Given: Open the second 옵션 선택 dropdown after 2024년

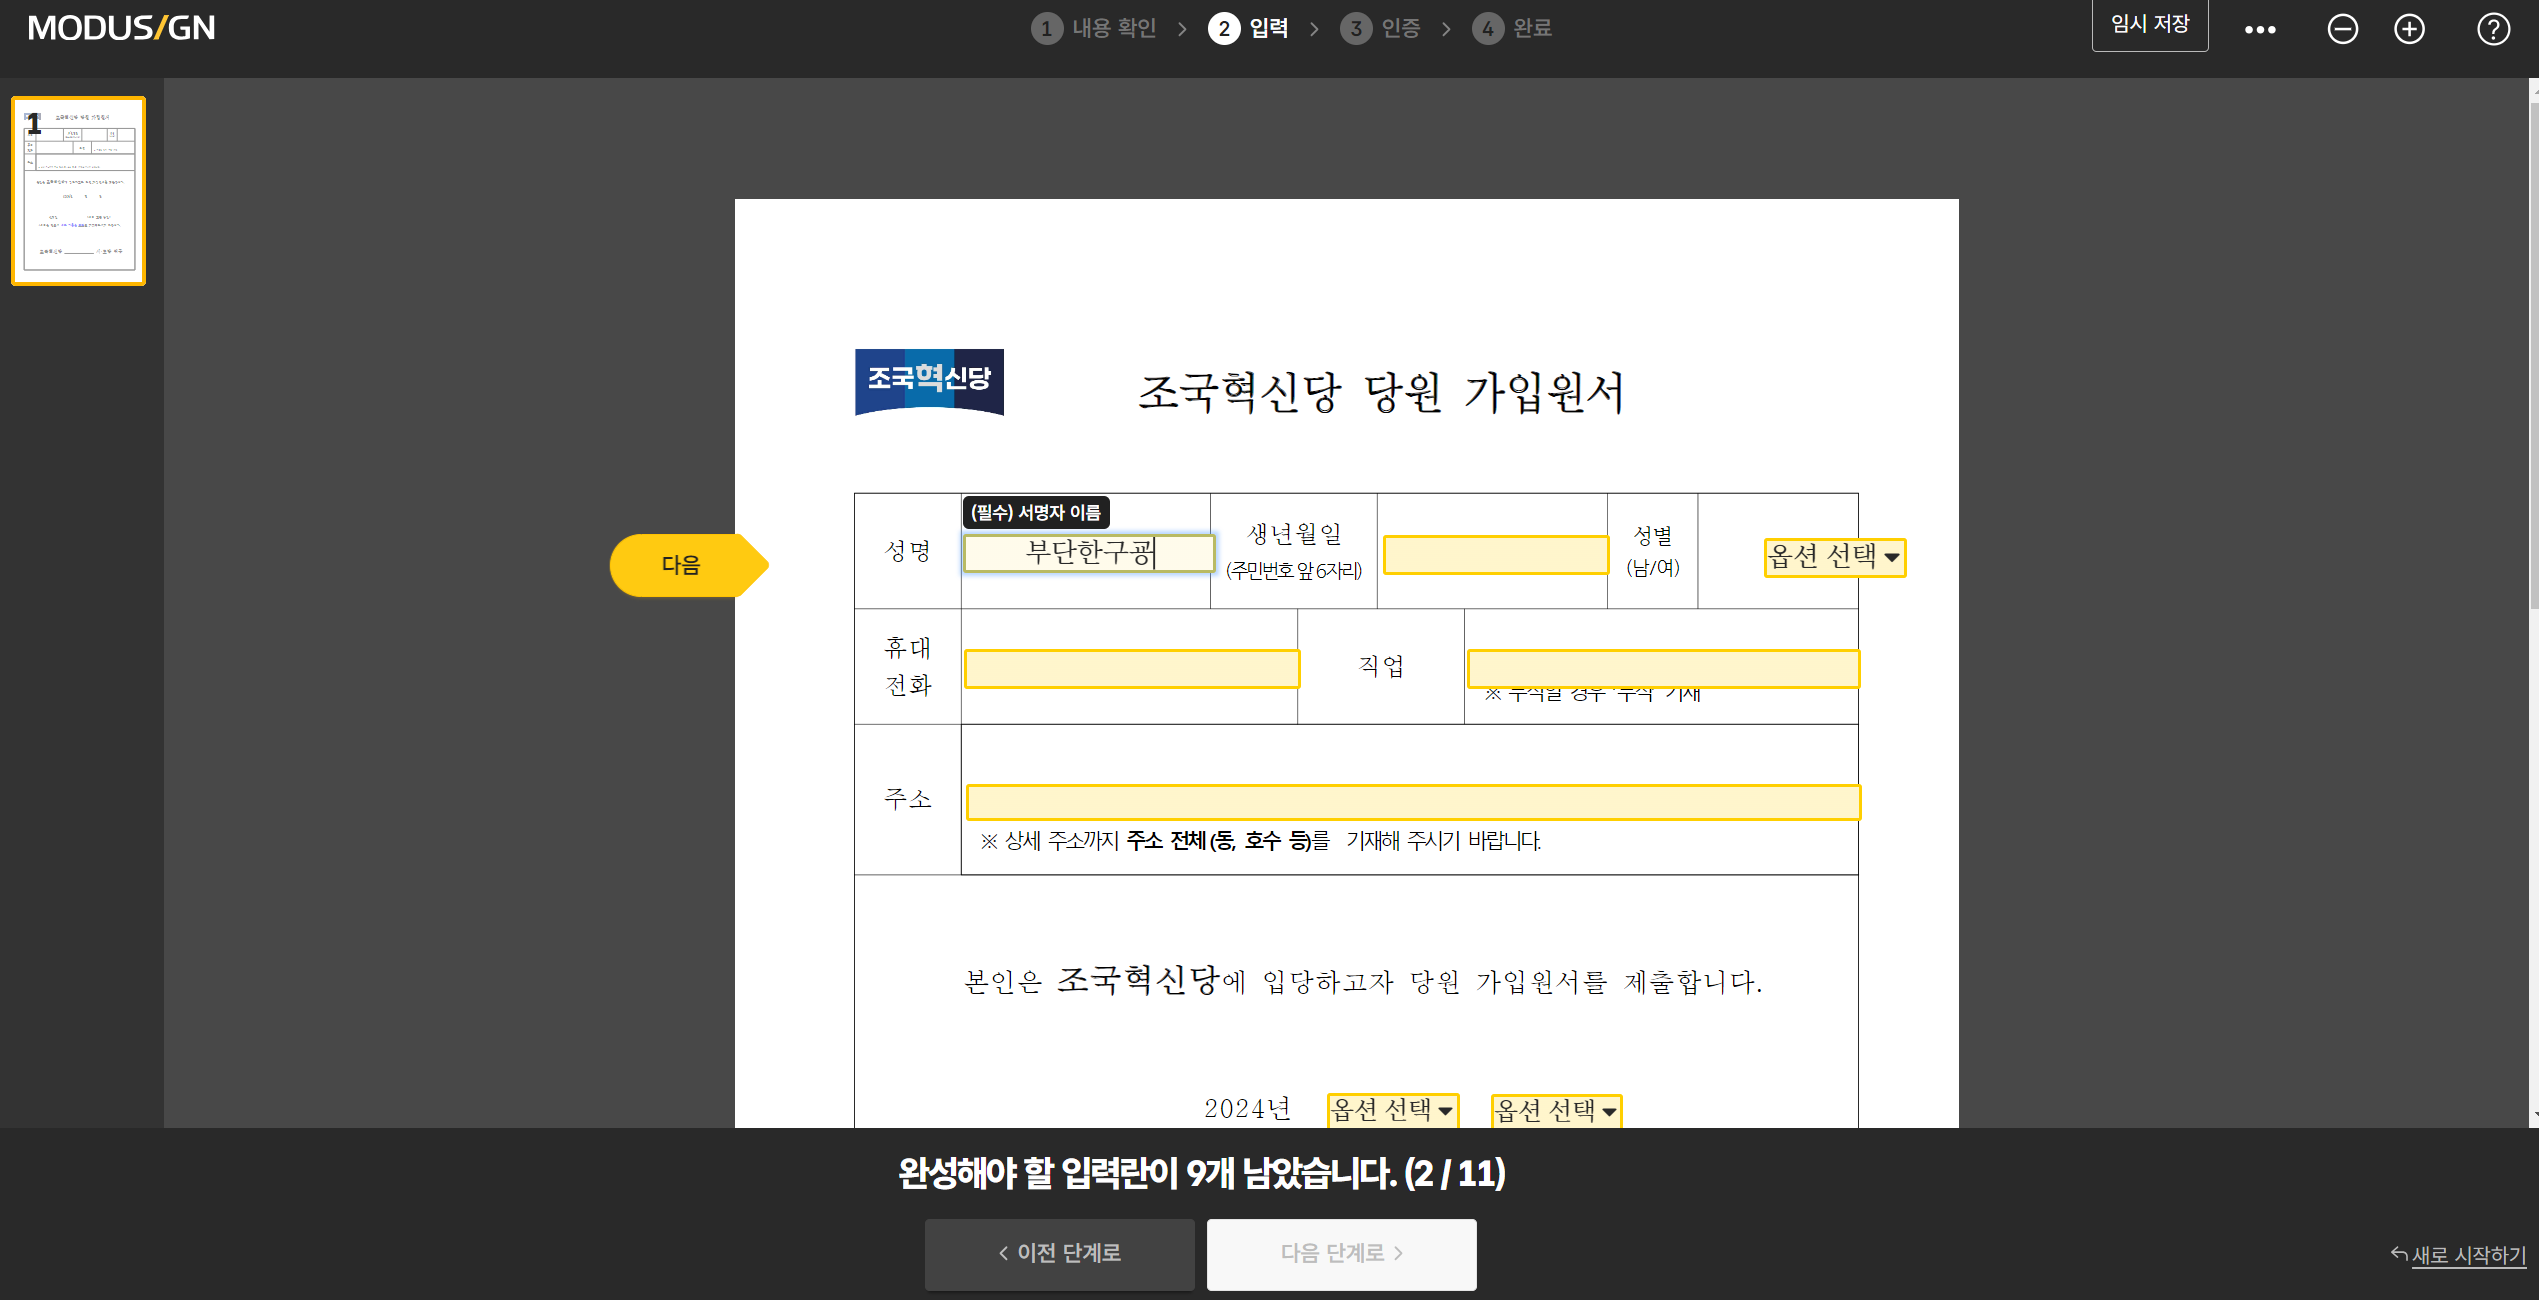Looking at the screenshot, I should coord(1555,1109).
